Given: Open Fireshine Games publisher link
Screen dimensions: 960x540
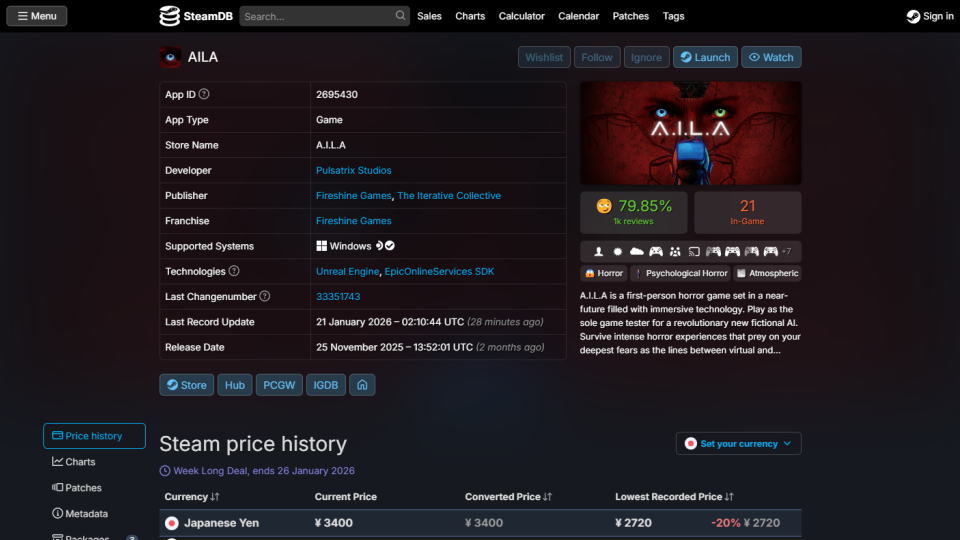Looking at the screenshot, I should (x=353, y=195).
